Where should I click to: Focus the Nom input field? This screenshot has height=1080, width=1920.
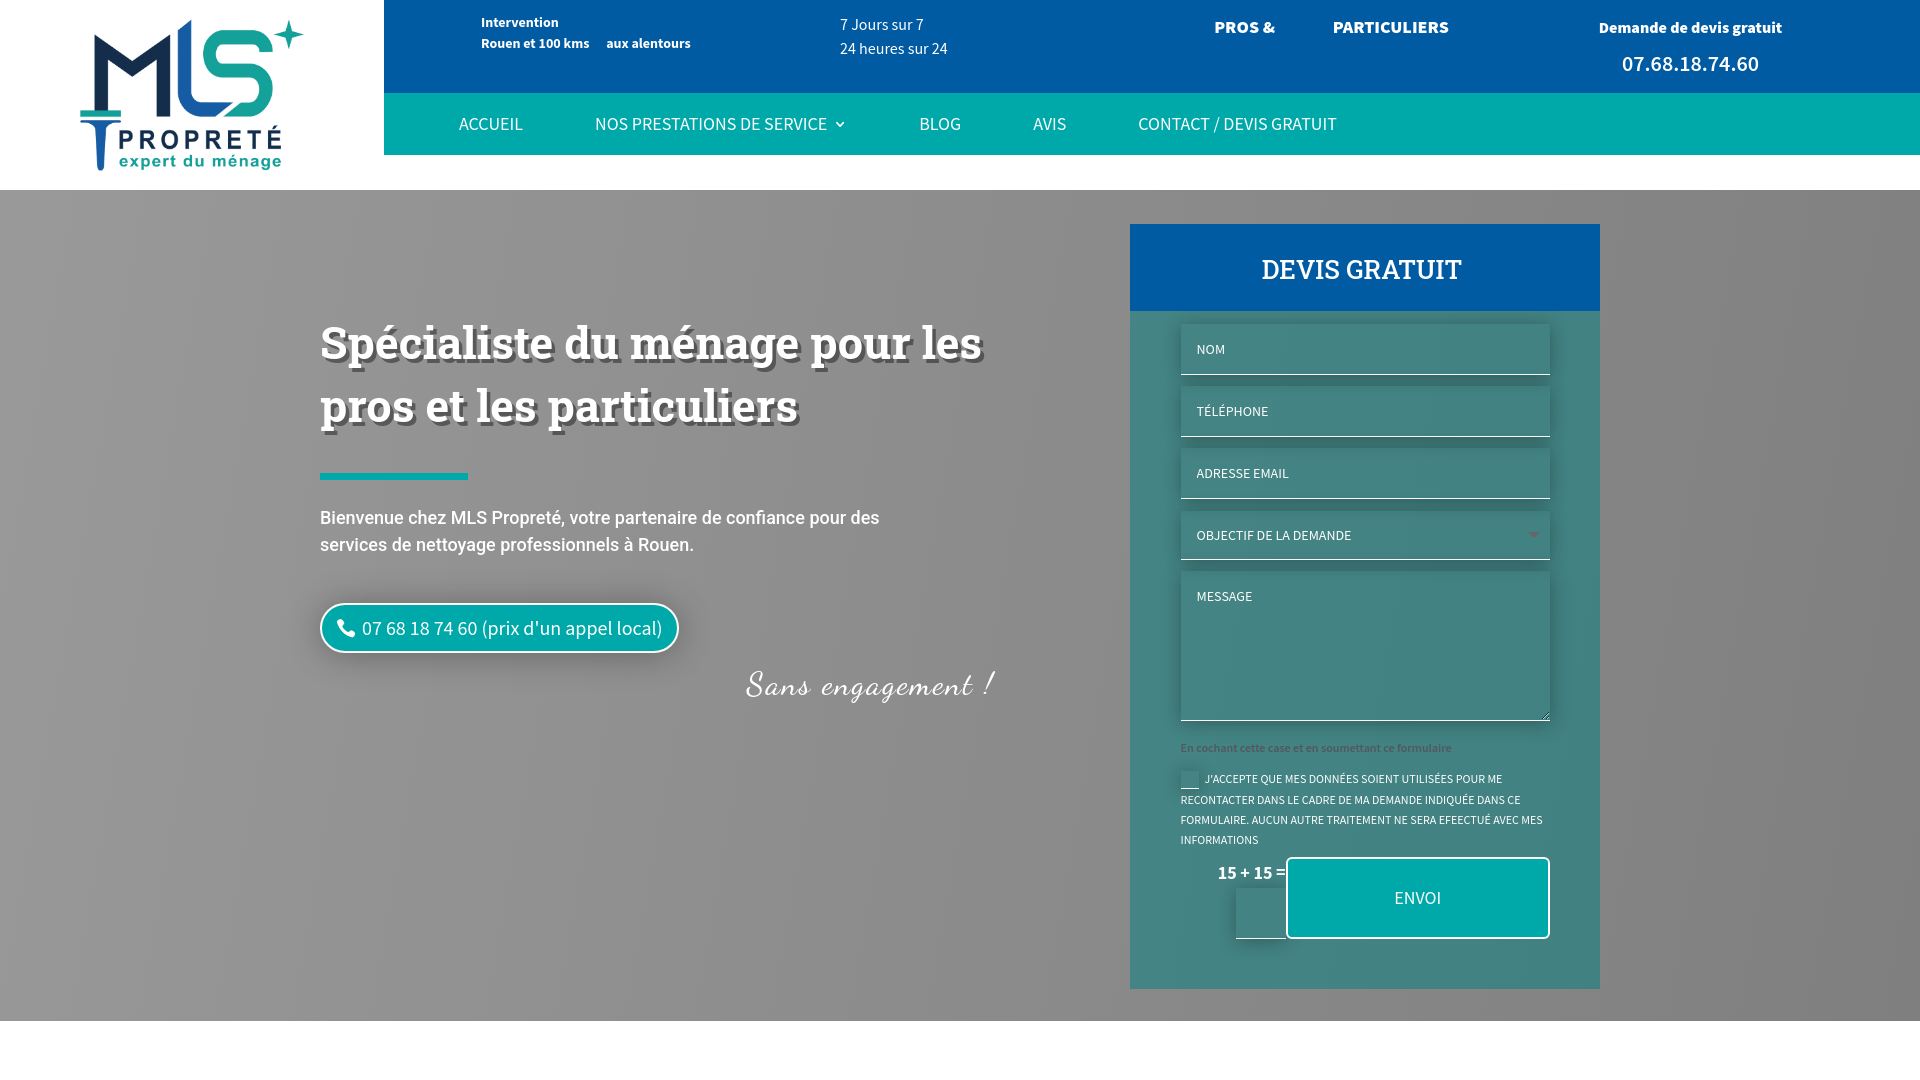pos(1364,349)
